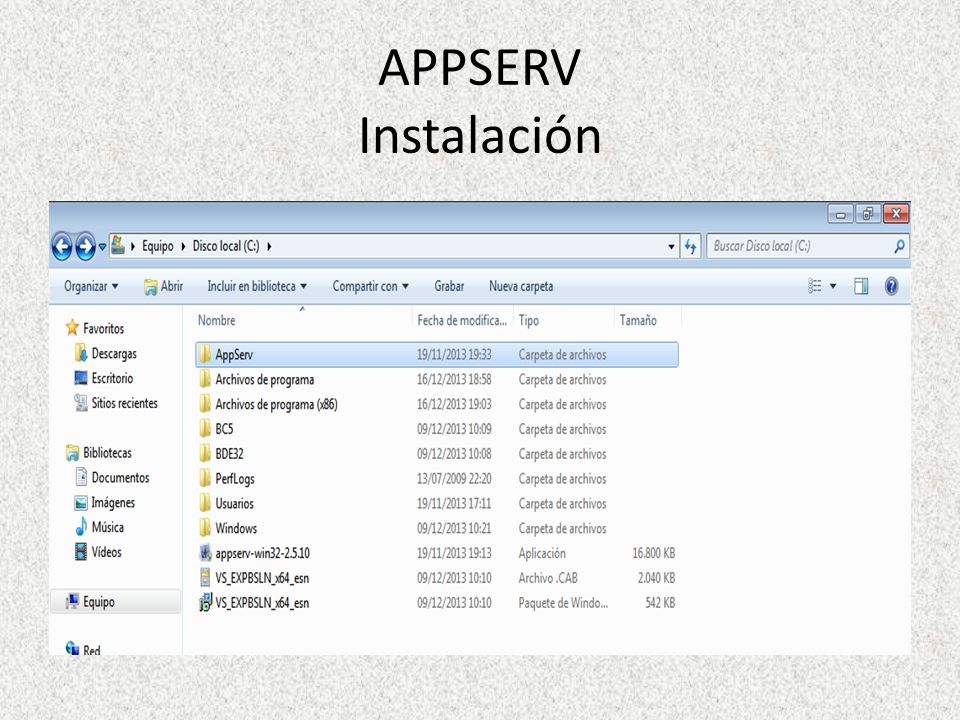Click Grabar in the toolbar
The height and width of the screenshot is (720, 960).
pyautogui.click(x=449, y=286)
